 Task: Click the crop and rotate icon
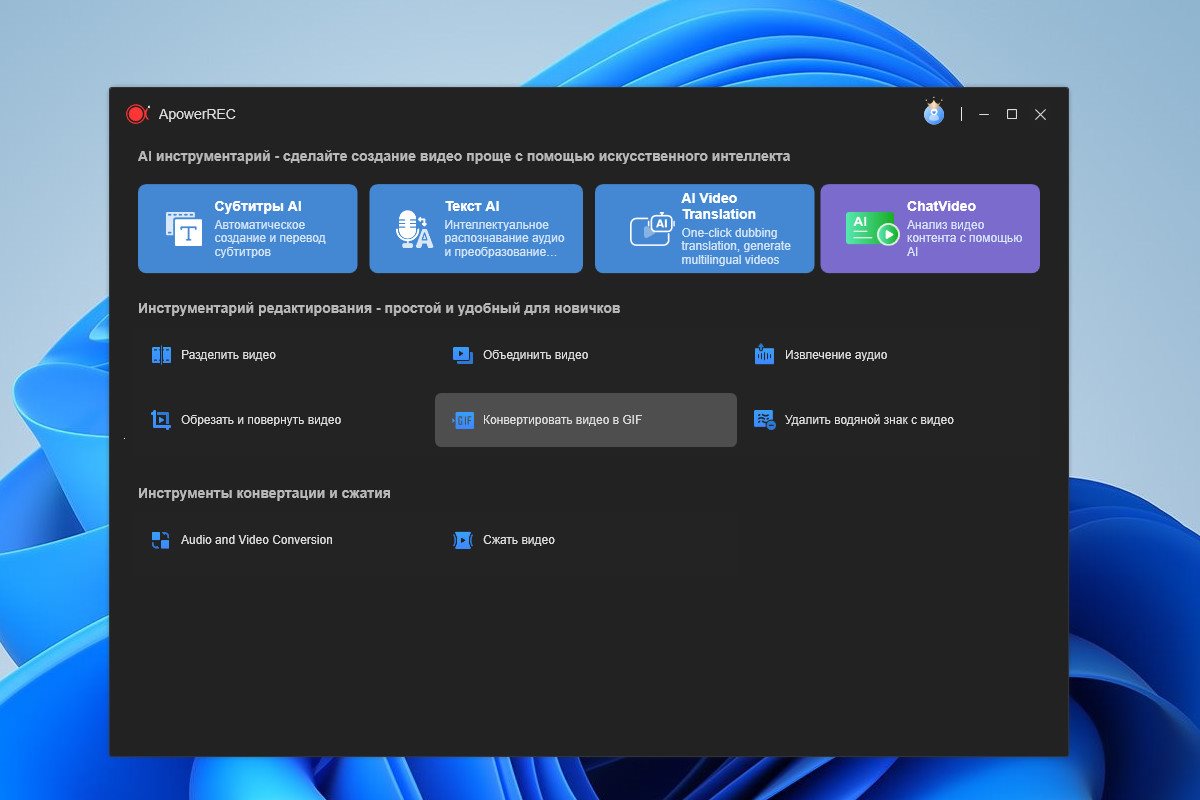tap(161, 420)
